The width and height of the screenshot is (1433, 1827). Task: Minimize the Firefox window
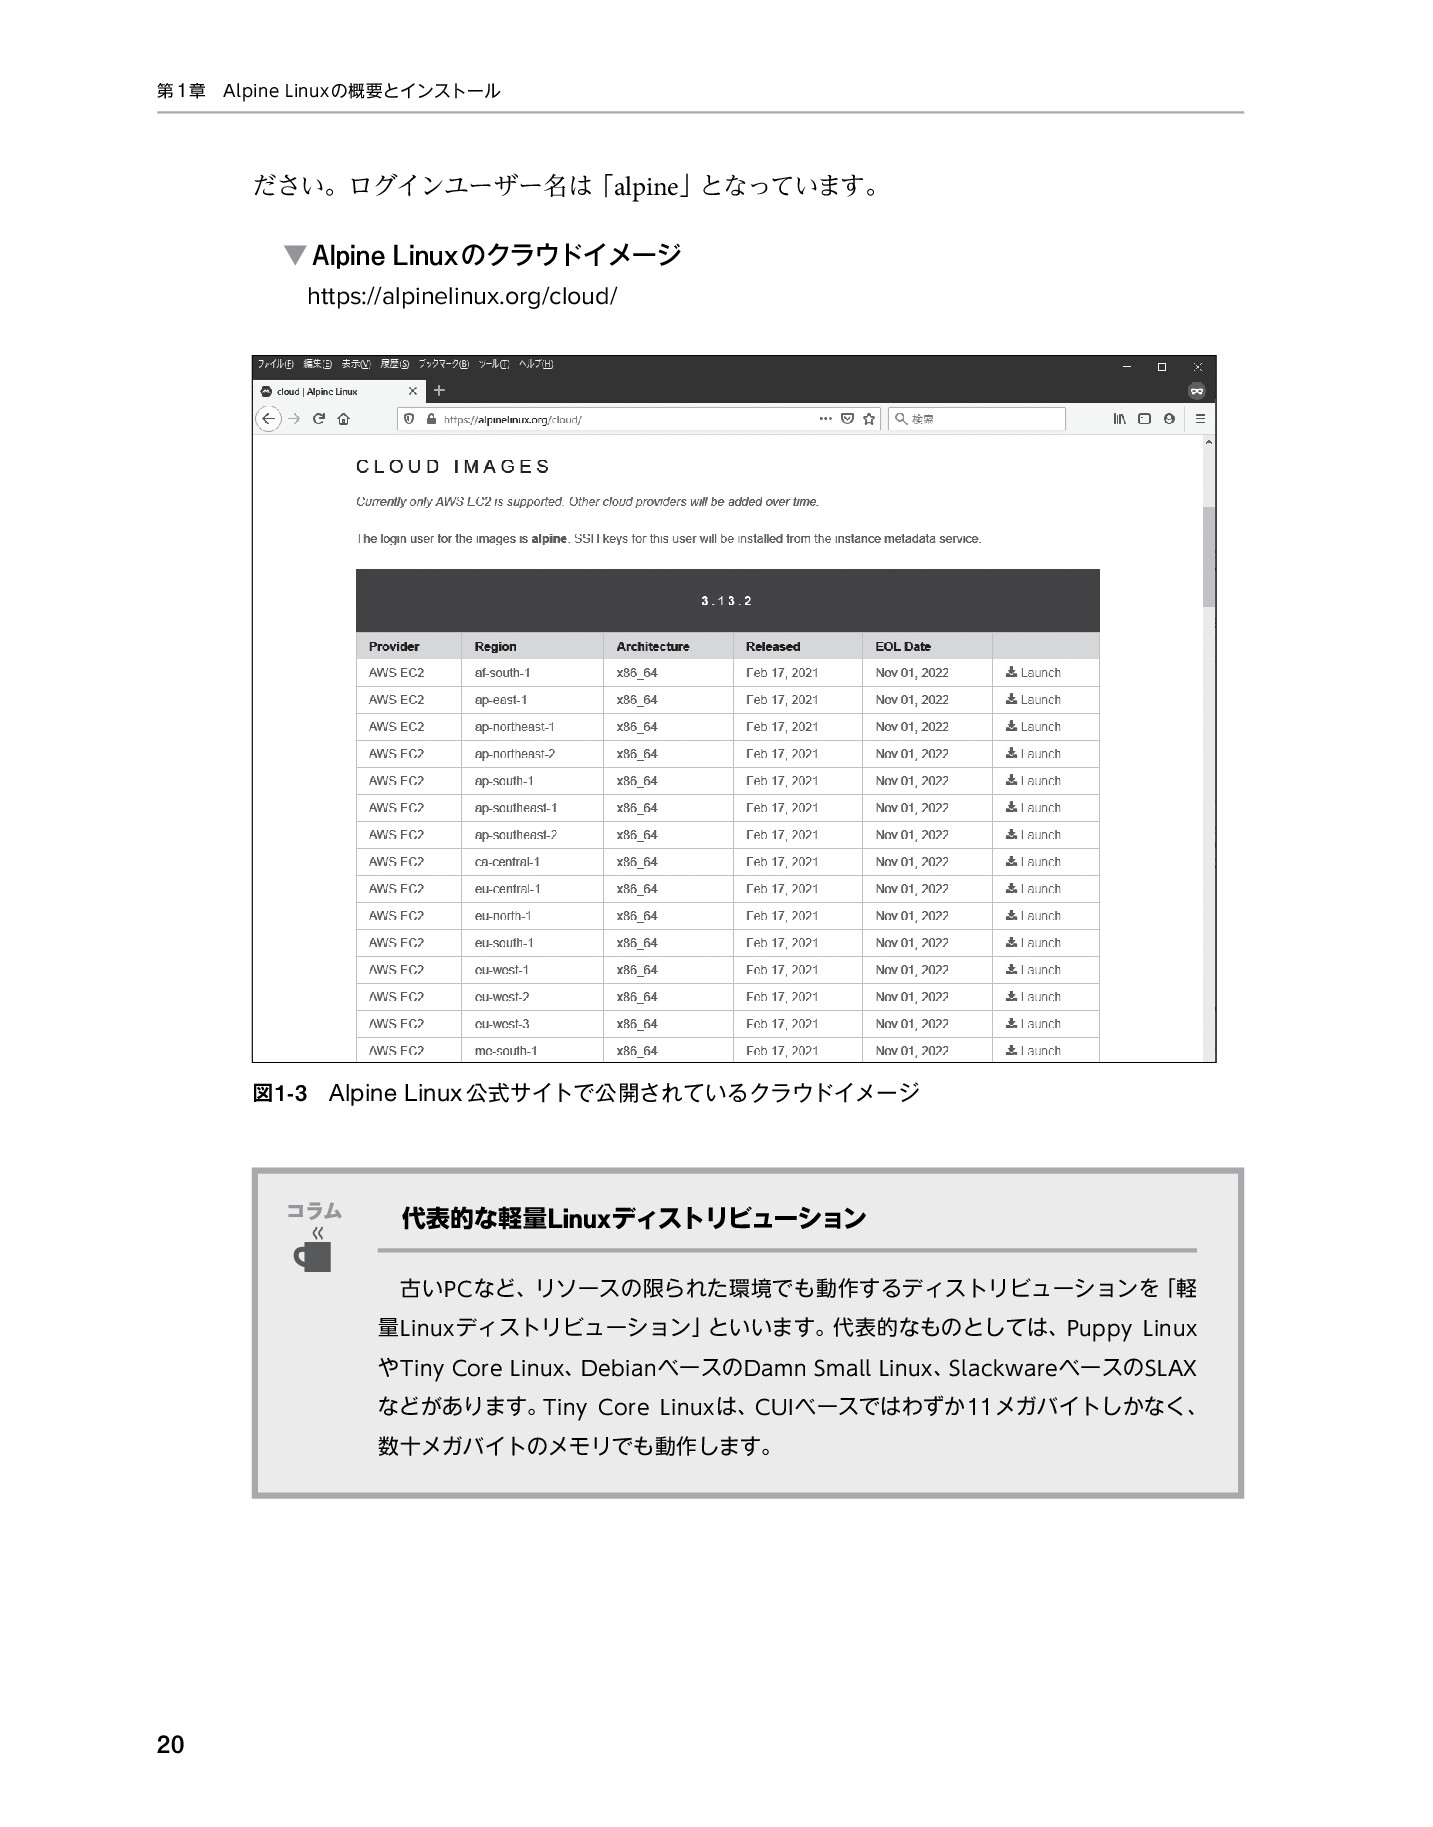click(x=1126, y=366)
